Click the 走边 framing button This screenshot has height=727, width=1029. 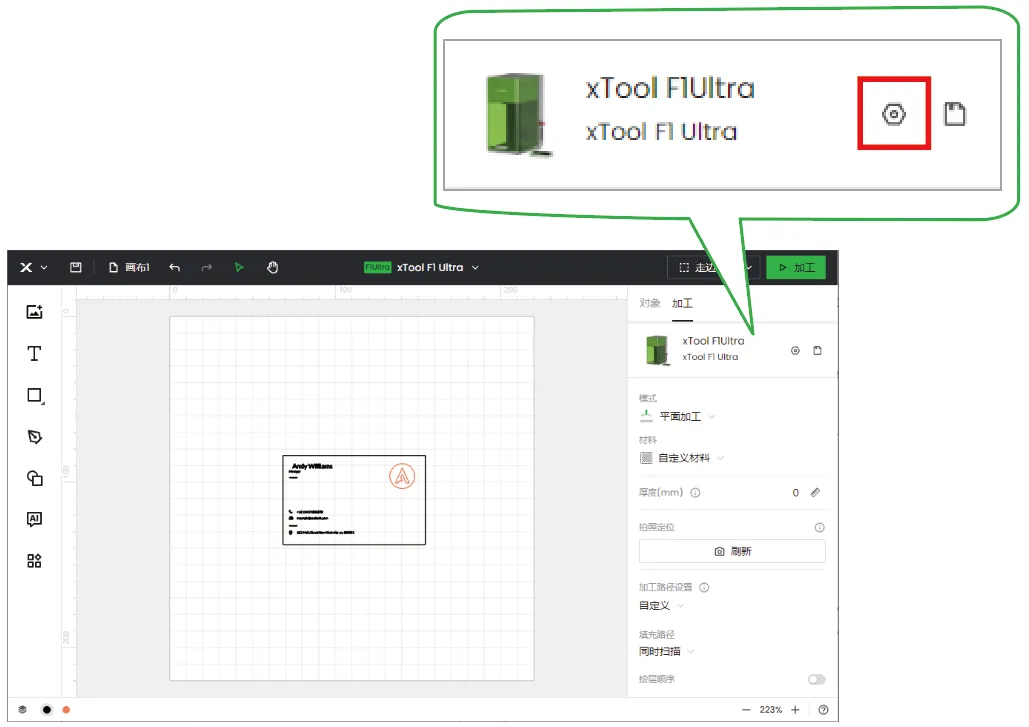click(700, 267)
